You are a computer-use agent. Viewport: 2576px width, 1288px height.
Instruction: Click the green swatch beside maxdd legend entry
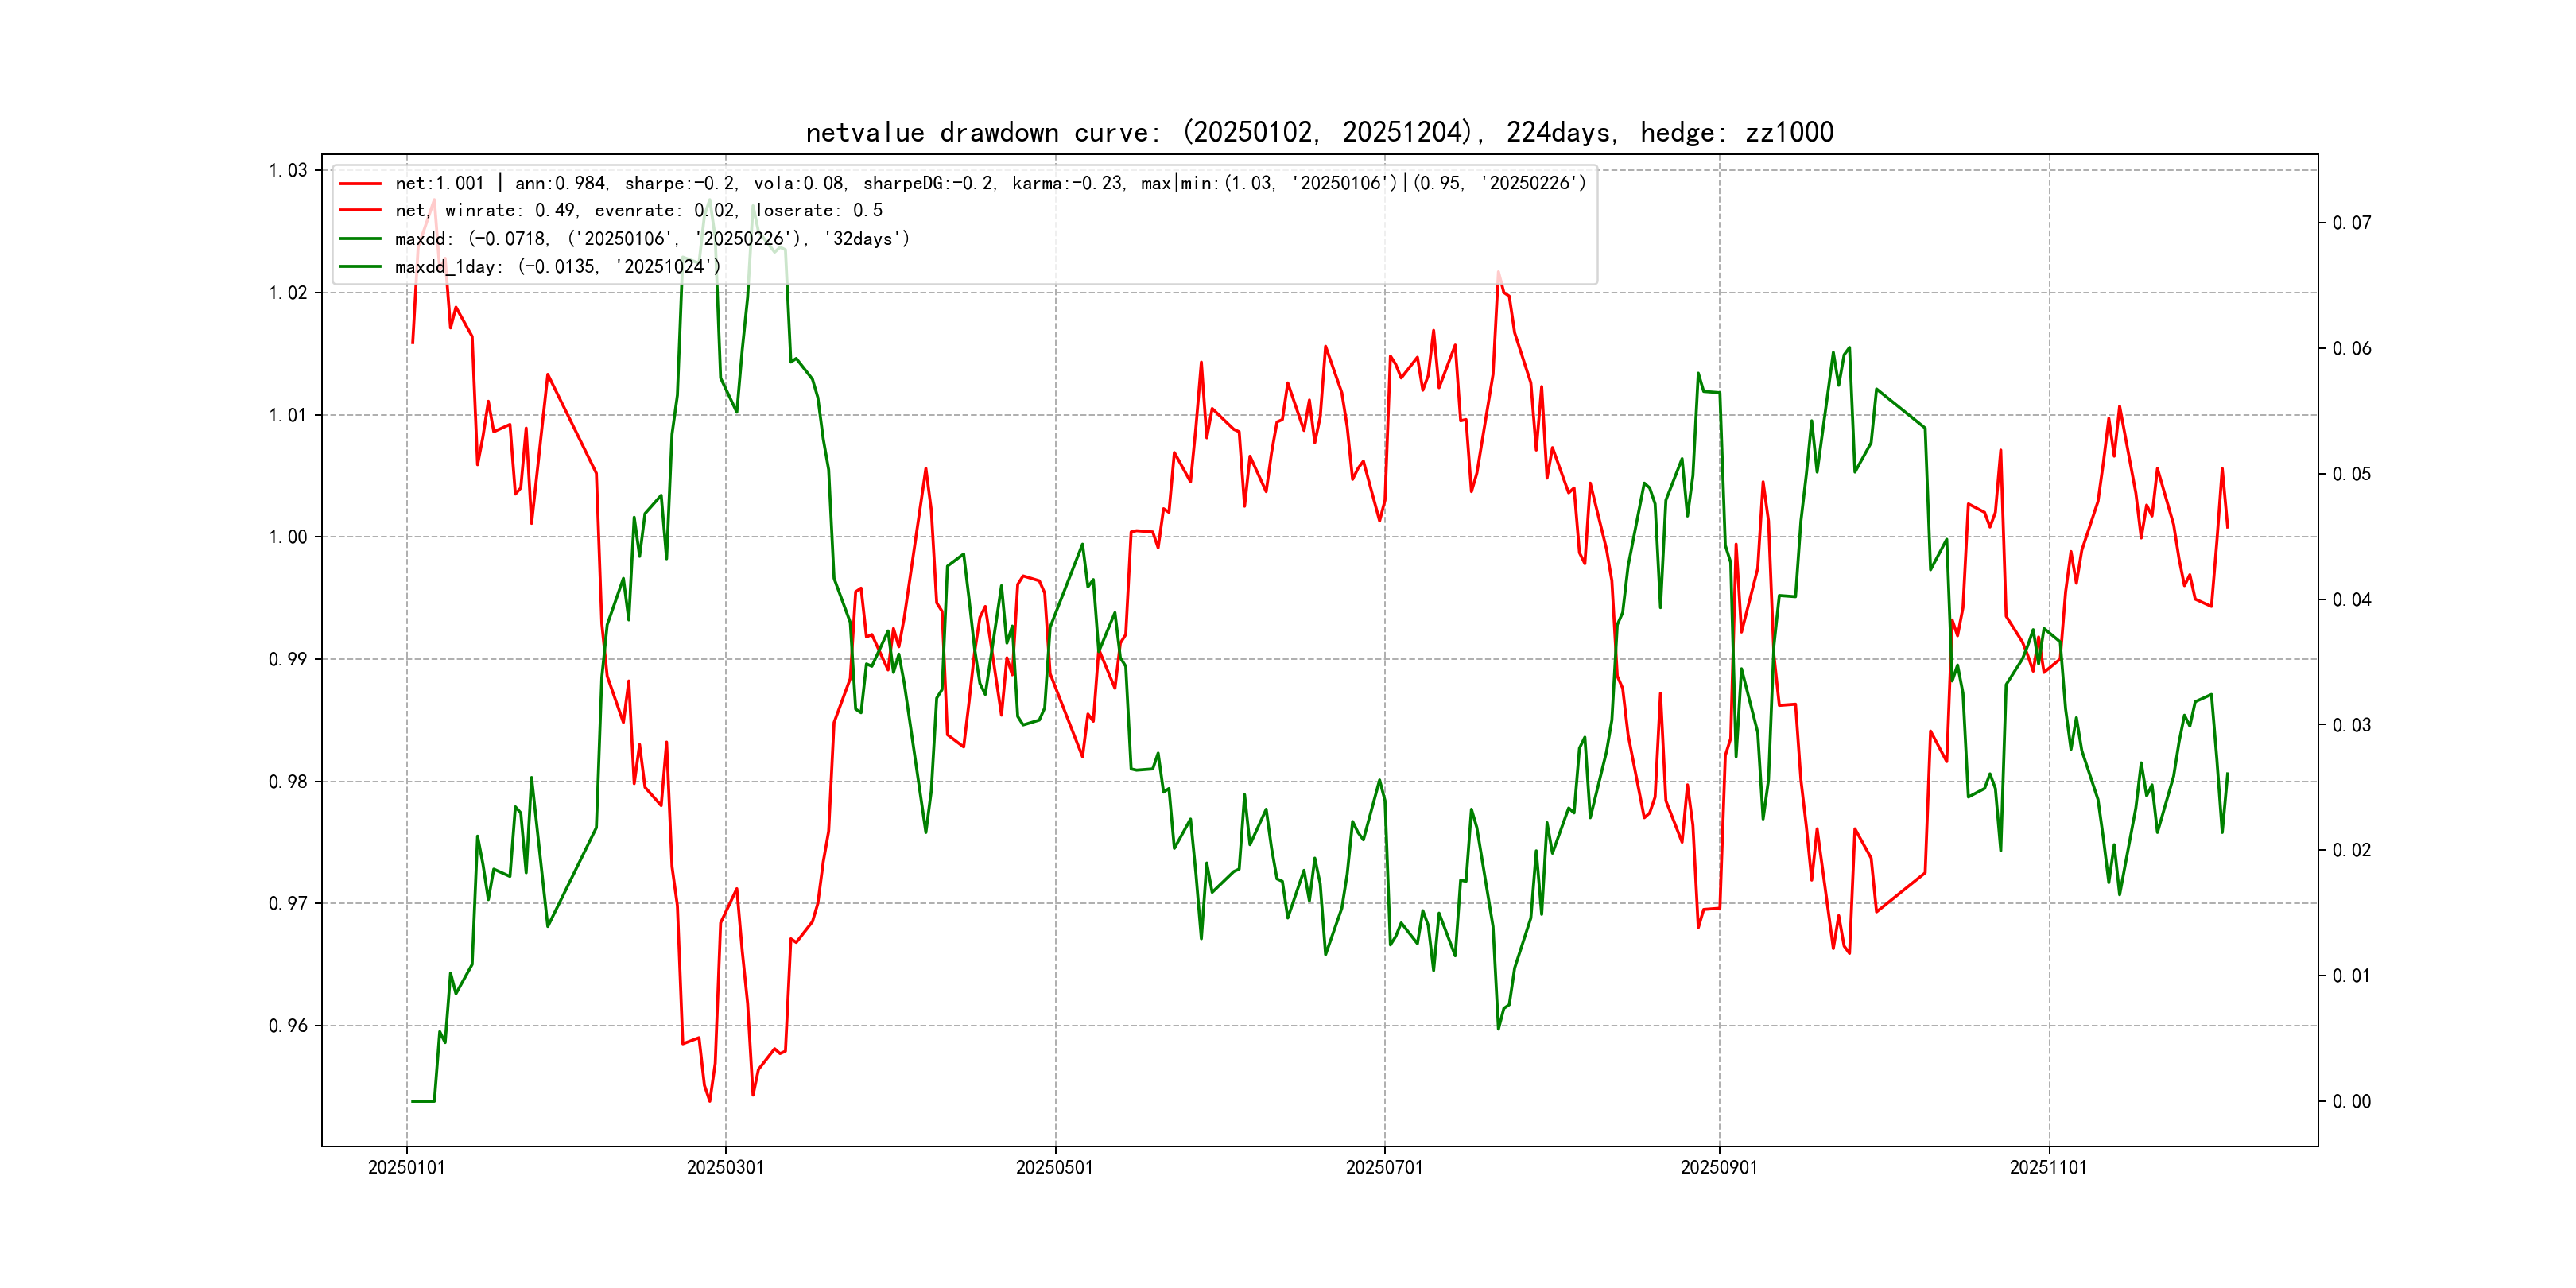360,239
